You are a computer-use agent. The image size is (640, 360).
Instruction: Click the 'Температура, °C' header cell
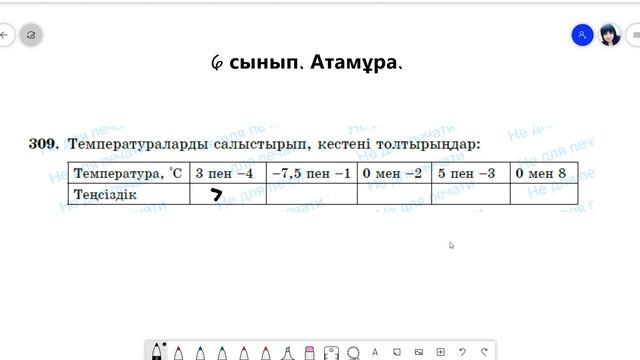click(129, 173)
